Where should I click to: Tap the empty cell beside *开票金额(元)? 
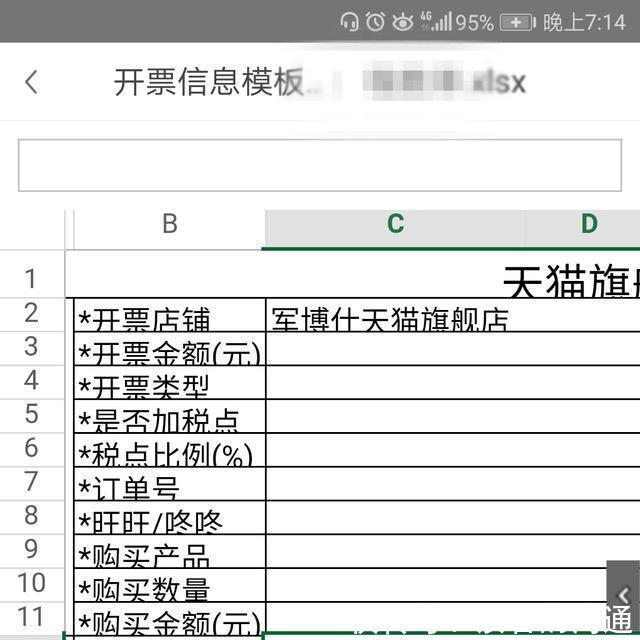click(453, 349)
